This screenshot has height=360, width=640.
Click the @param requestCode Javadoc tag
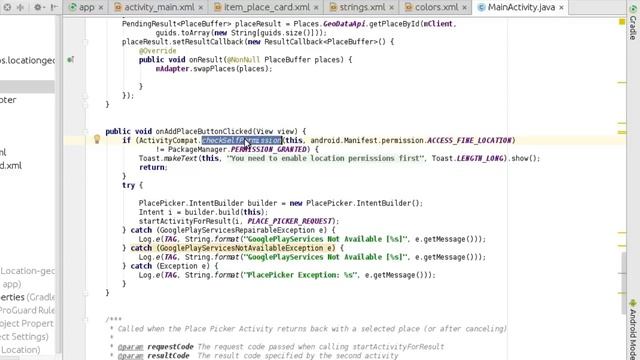point(156,347)
